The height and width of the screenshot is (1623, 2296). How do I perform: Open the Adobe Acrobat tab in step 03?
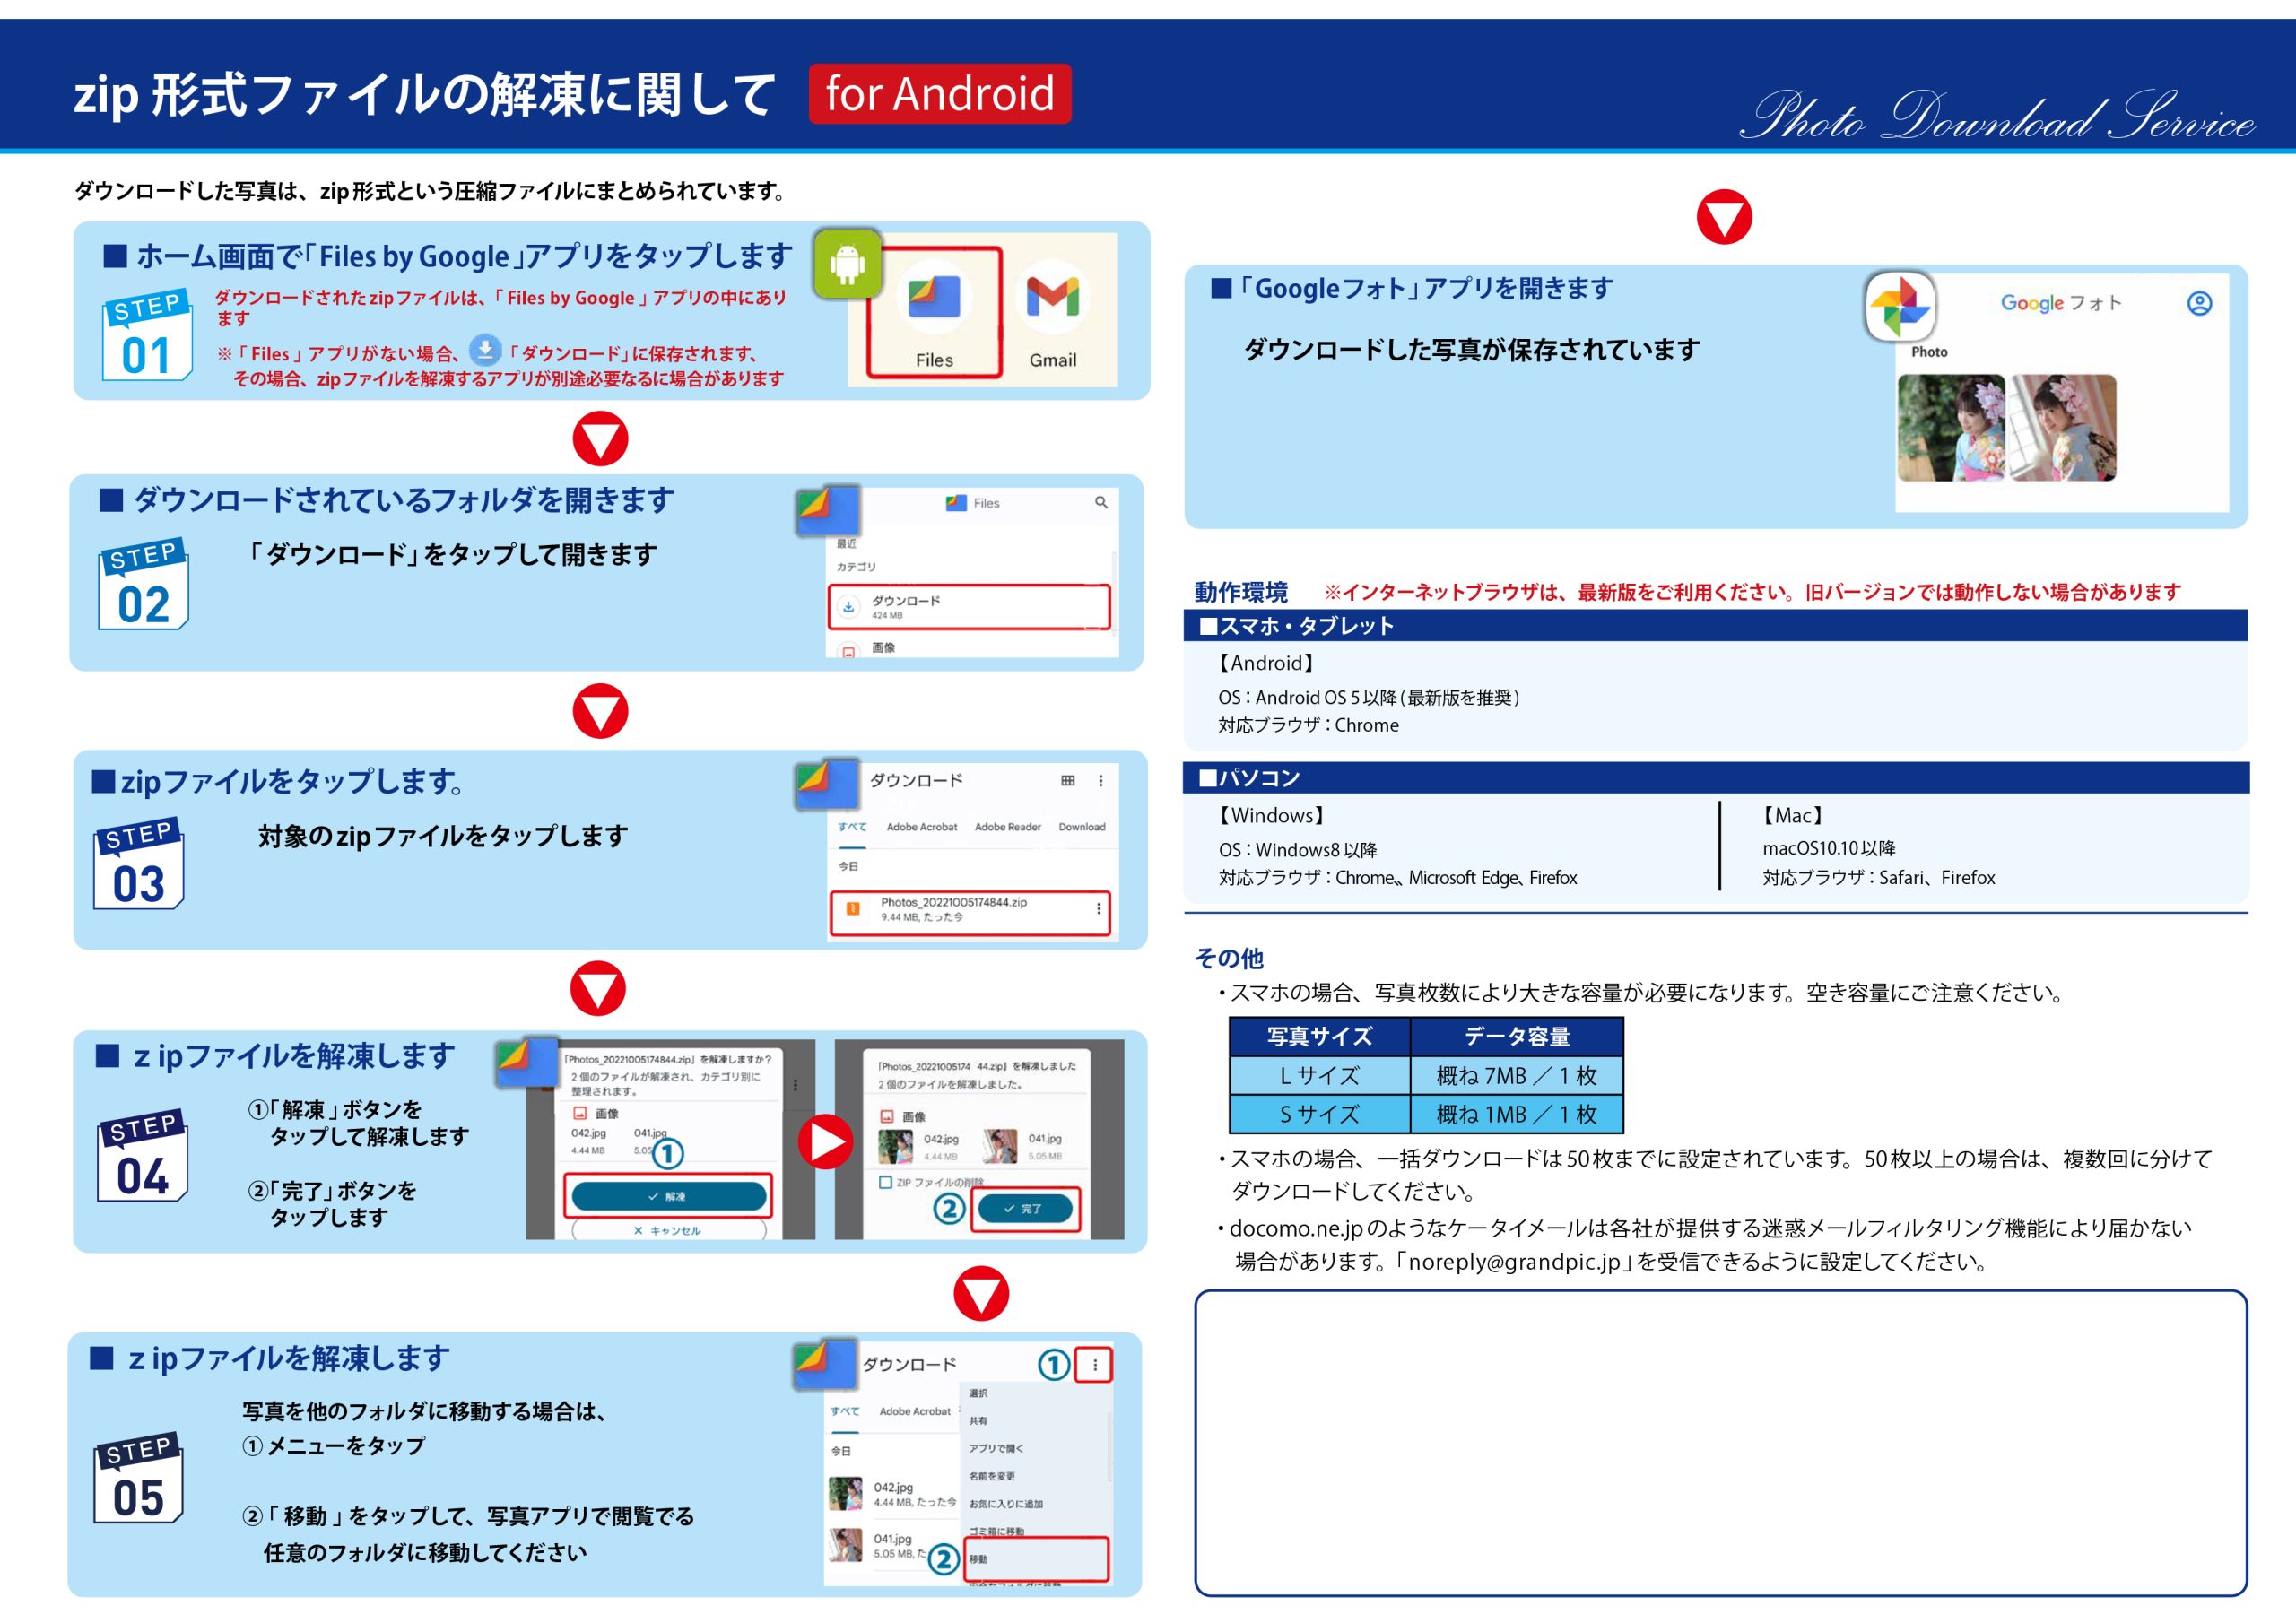921,827
